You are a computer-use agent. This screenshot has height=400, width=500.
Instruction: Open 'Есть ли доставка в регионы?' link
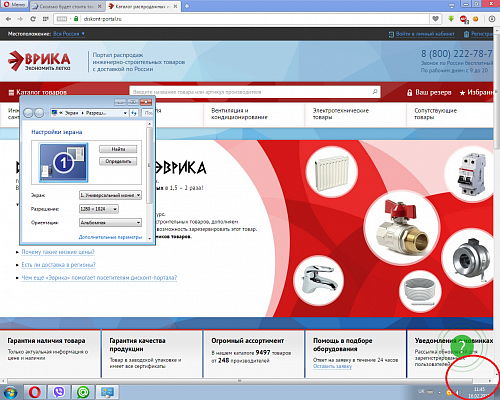58,265
